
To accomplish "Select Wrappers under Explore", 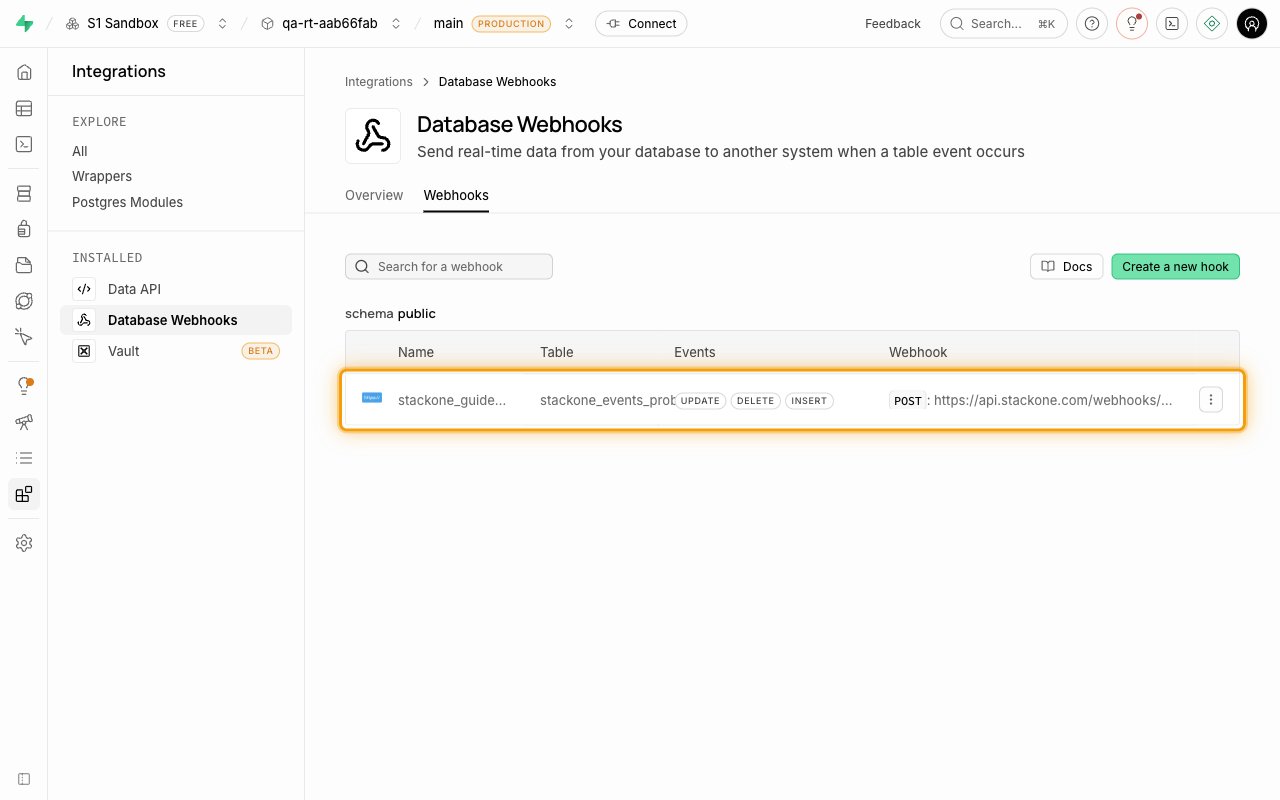I will click(102, 176).
